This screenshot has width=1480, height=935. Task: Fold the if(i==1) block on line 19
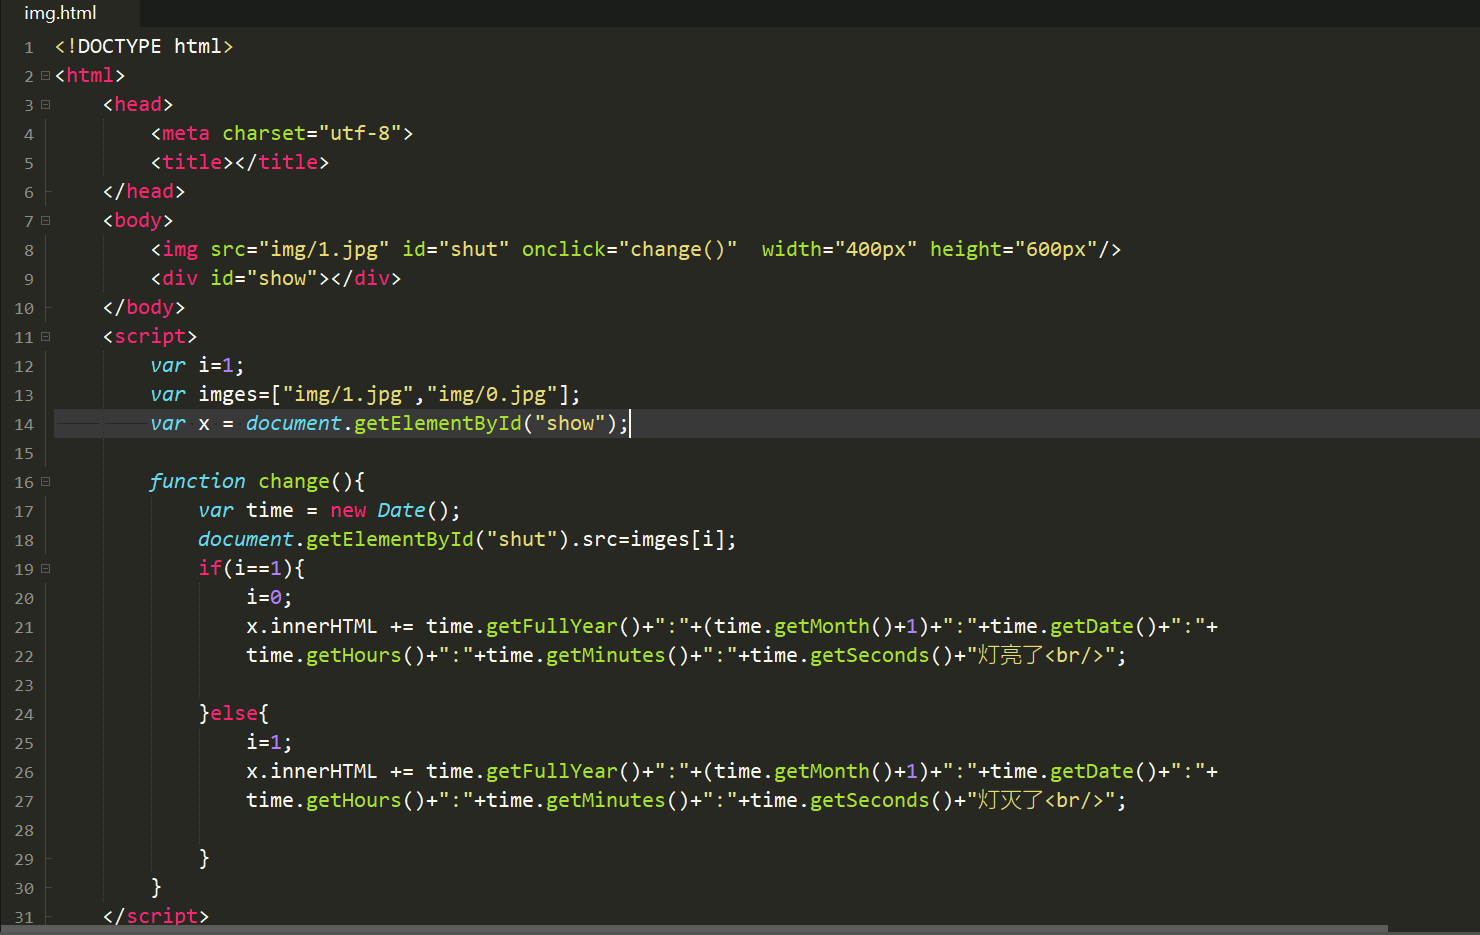pos(45,568)
